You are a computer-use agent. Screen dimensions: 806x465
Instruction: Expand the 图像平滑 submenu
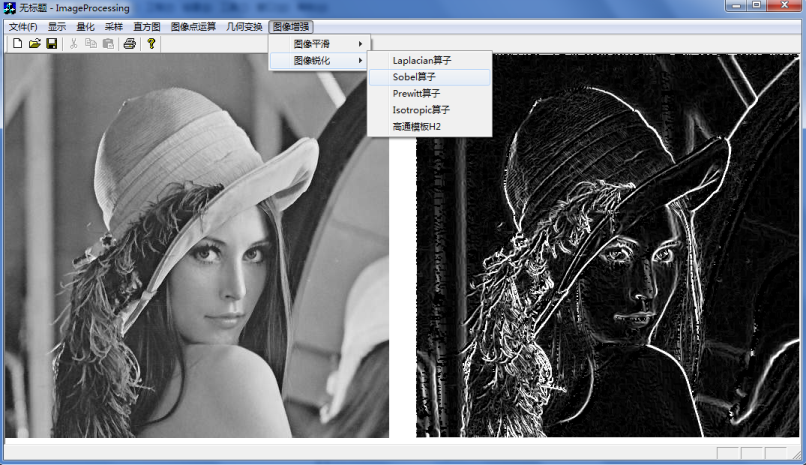click(x=319, y=44)
